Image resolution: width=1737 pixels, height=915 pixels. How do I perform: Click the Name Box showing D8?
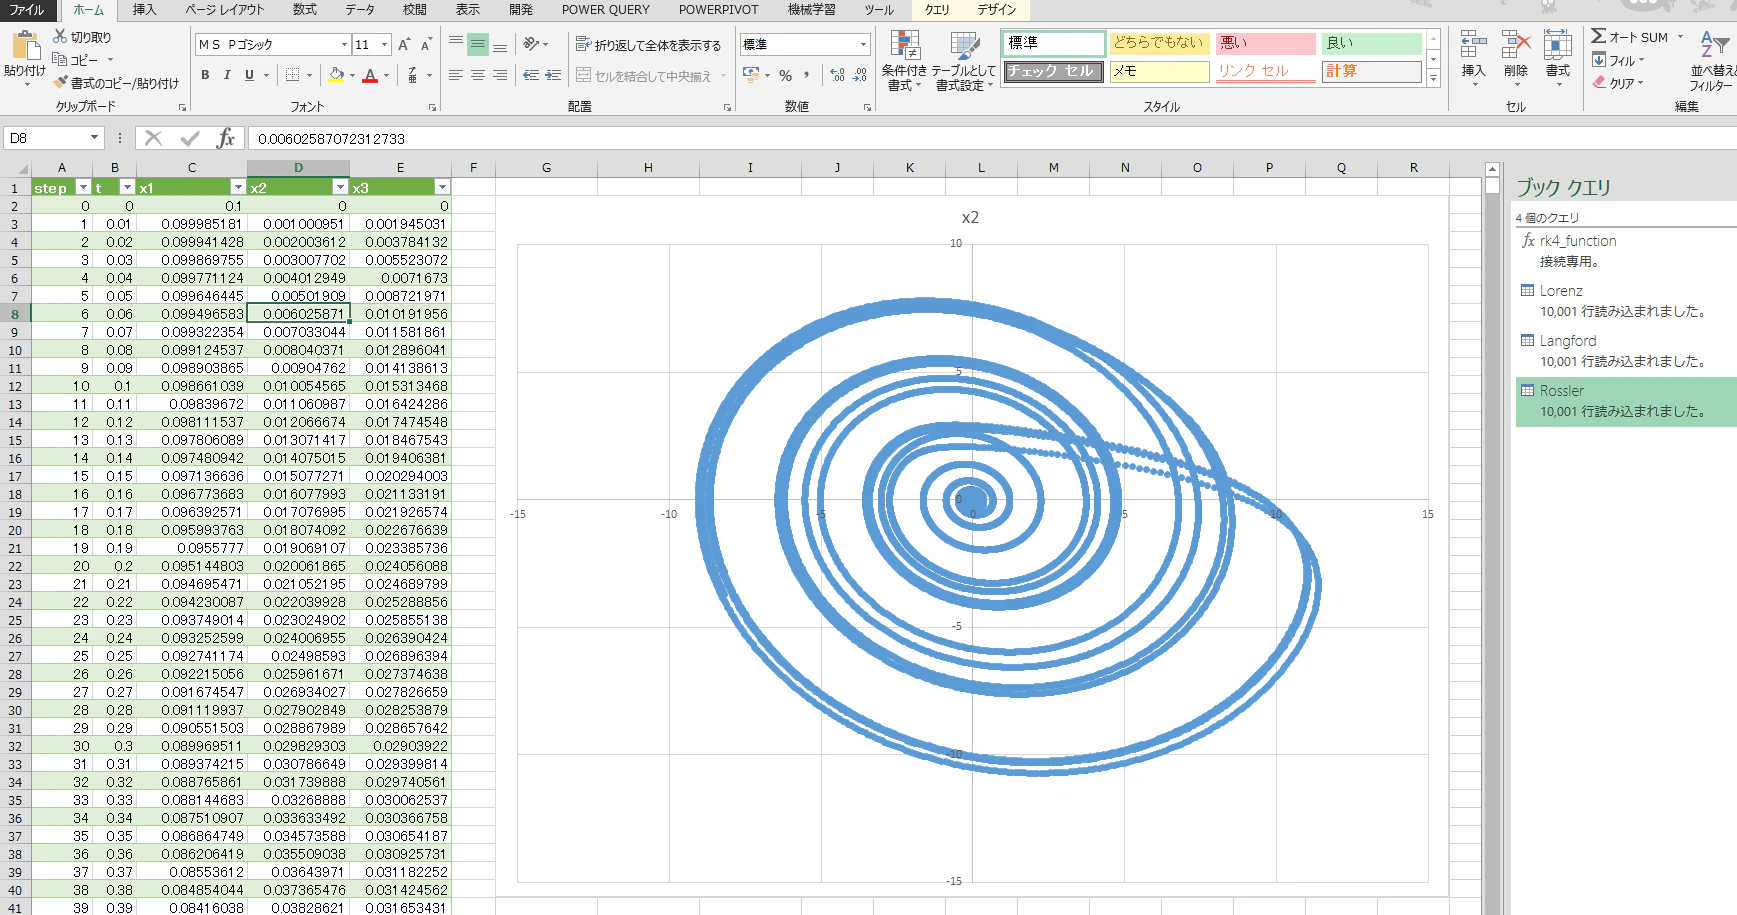(x=45, y=138)
